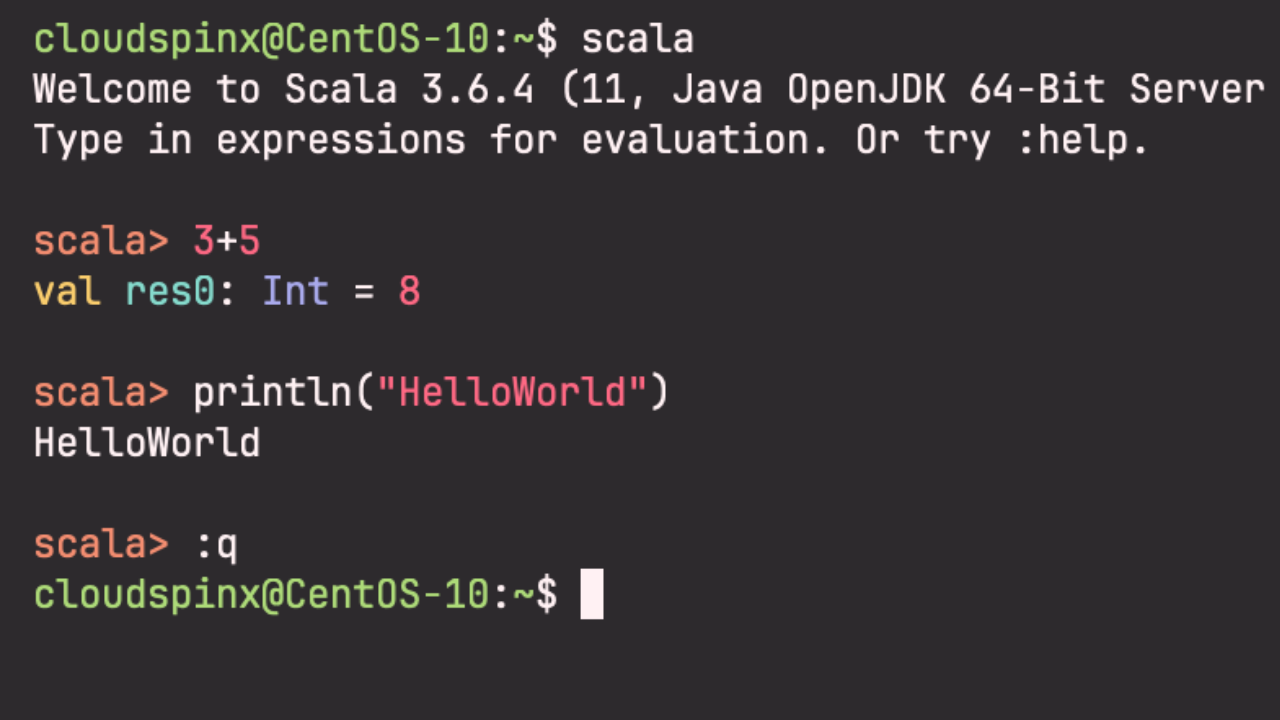Click the last 'scala>' prompt before :q
Image resolution: width=1280 pixels, height=720 pixels.
tap(102, 544)
